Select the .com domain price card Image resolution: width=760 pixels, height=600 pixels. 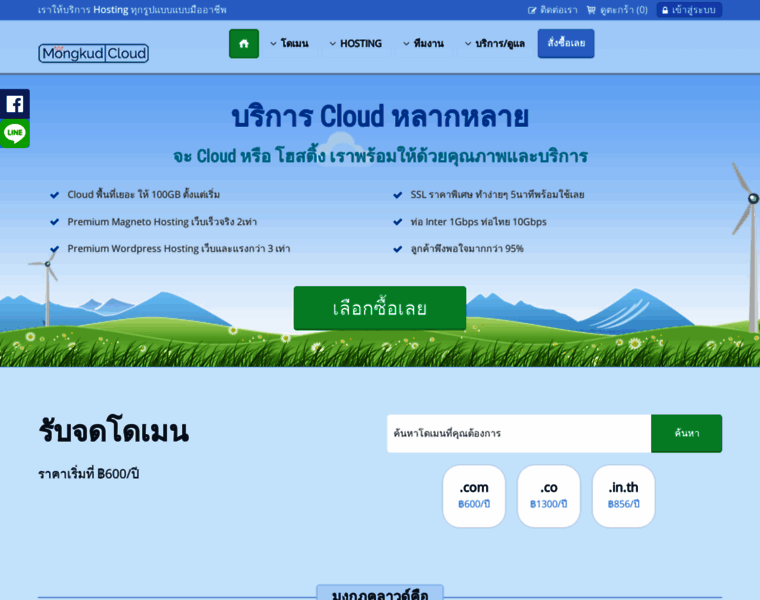tap(474, 496)
